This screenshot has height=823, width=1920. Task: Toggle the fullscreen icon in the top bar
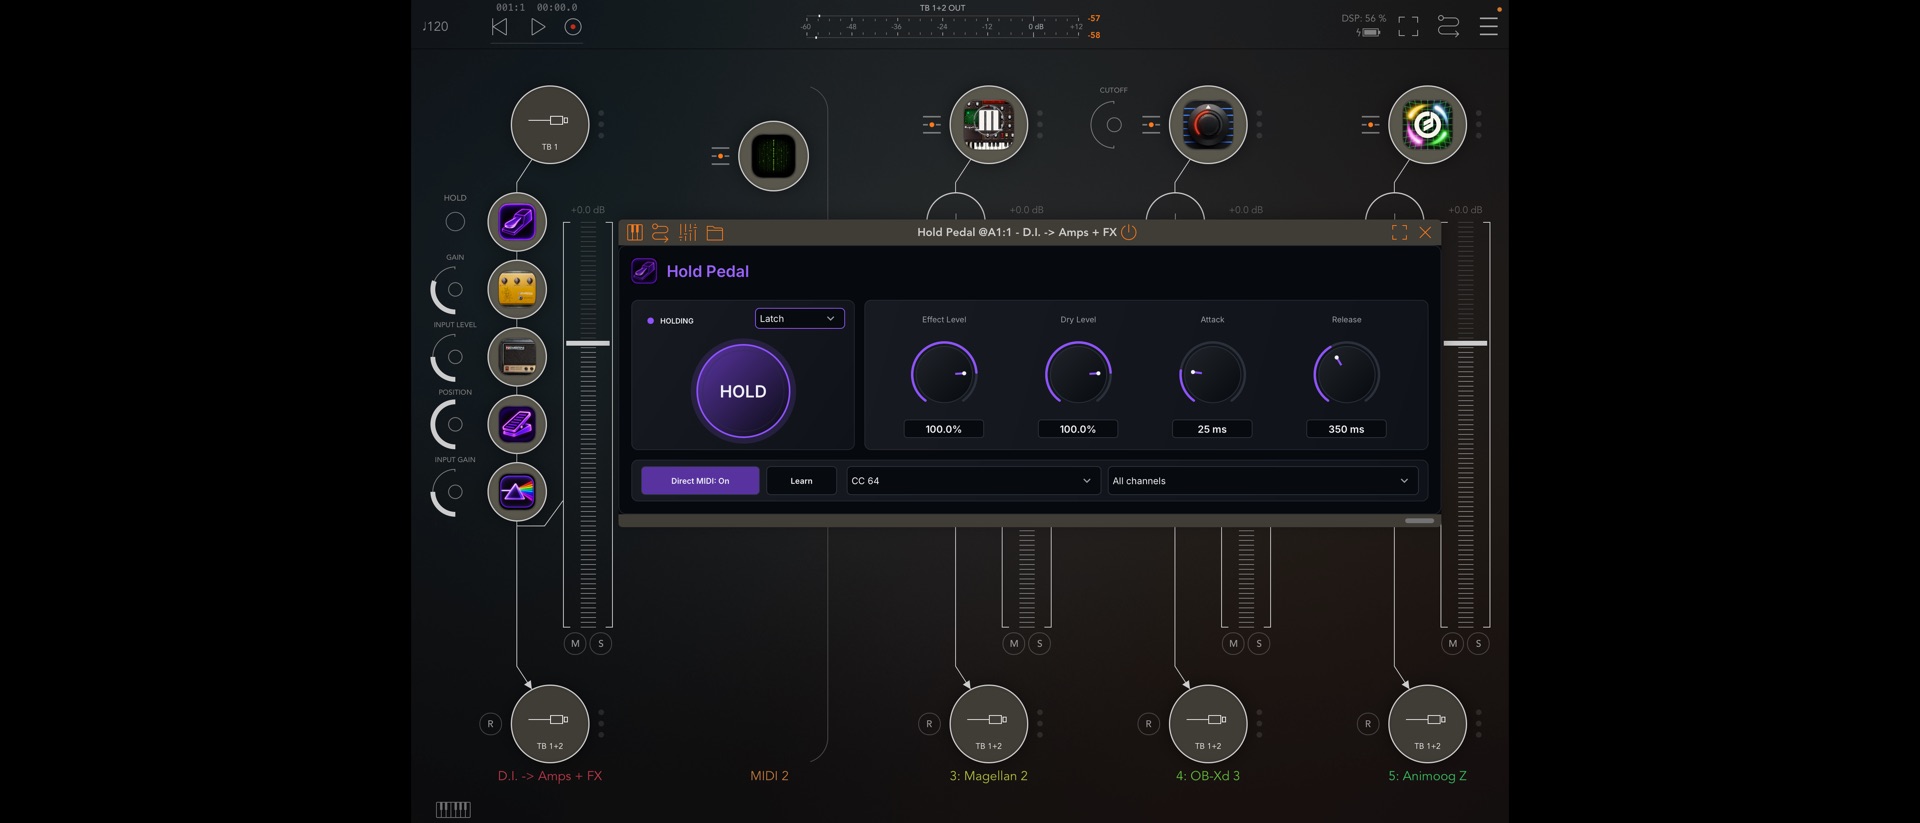[1408, 27]
